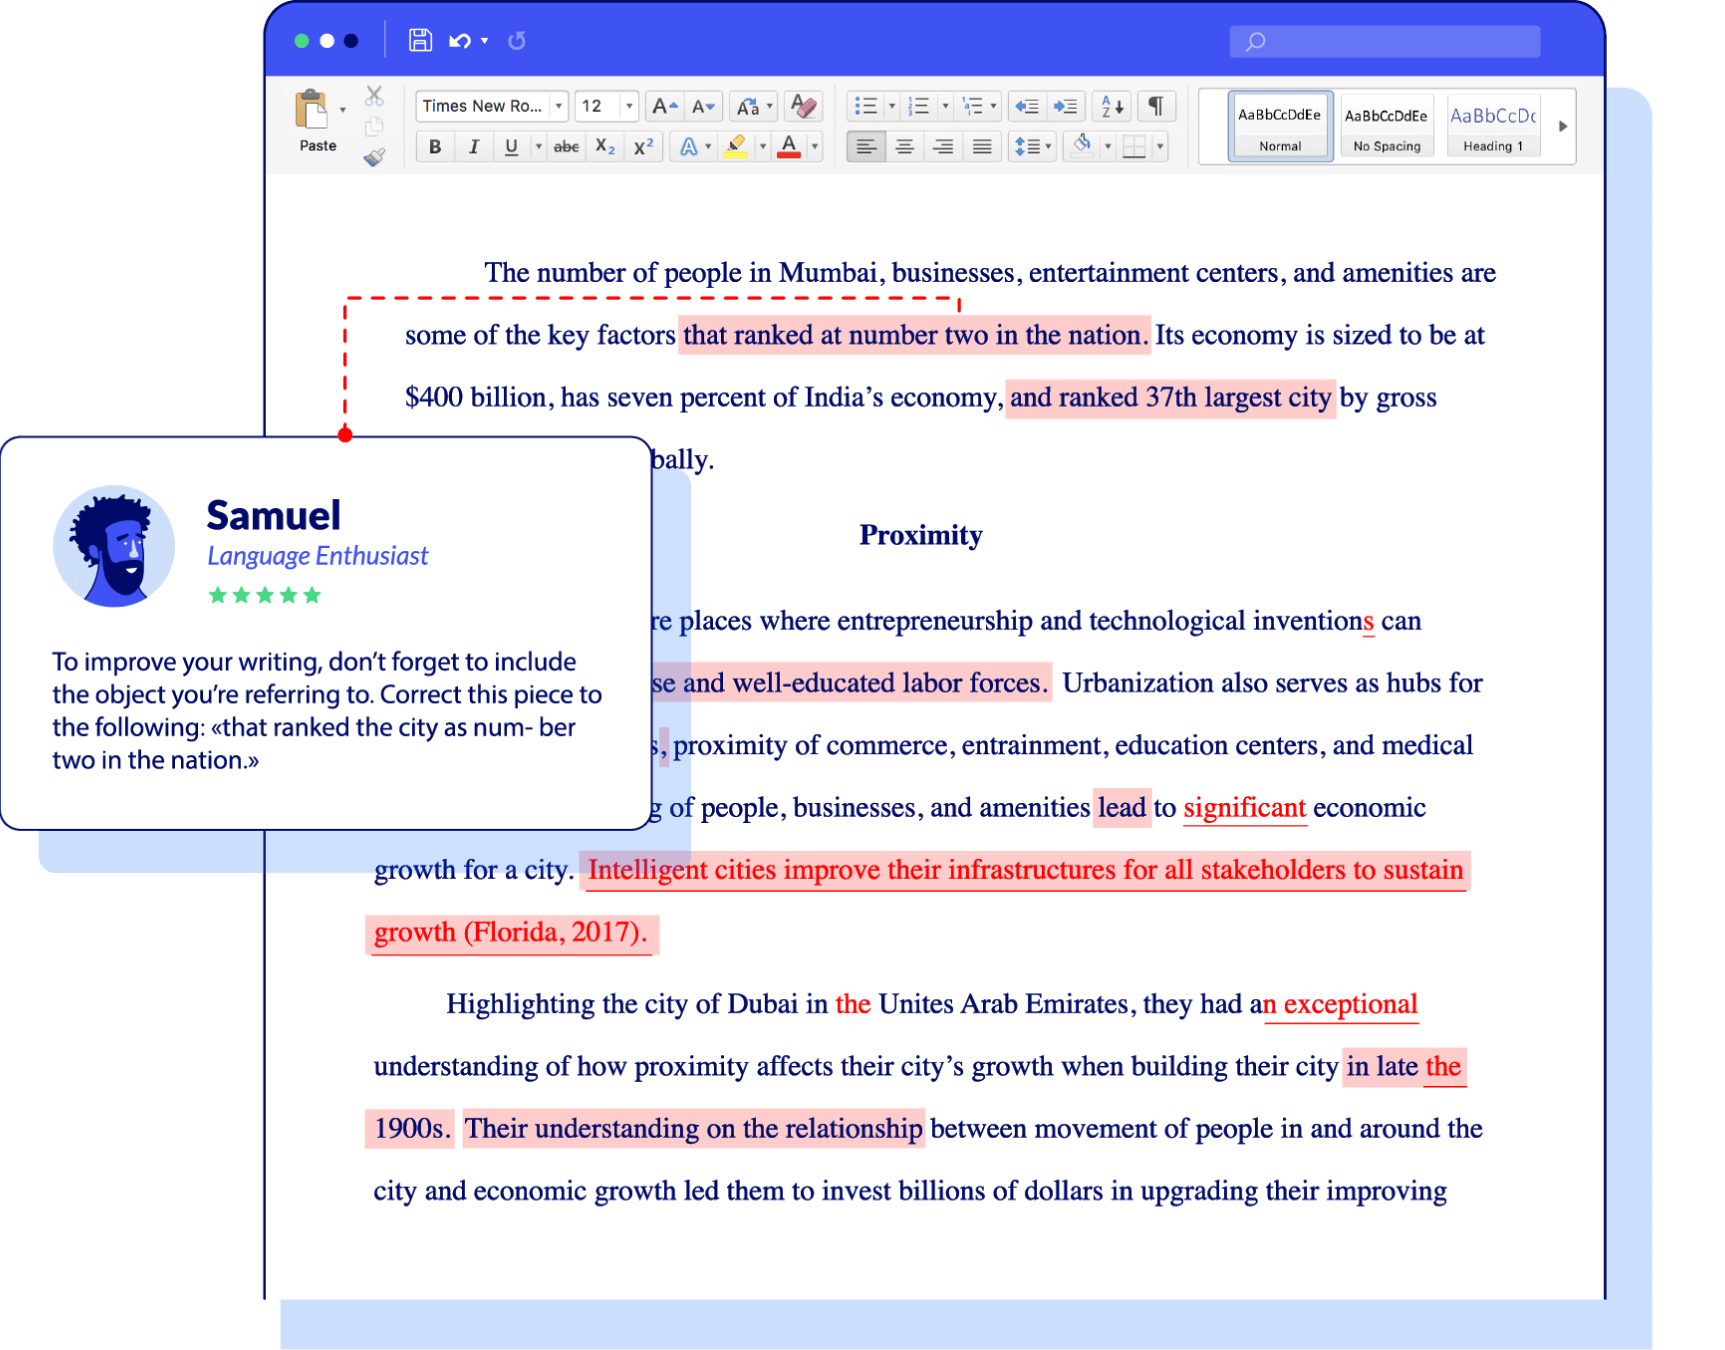Center align text
The image size is (1725, 1350).
click(904, 147)
